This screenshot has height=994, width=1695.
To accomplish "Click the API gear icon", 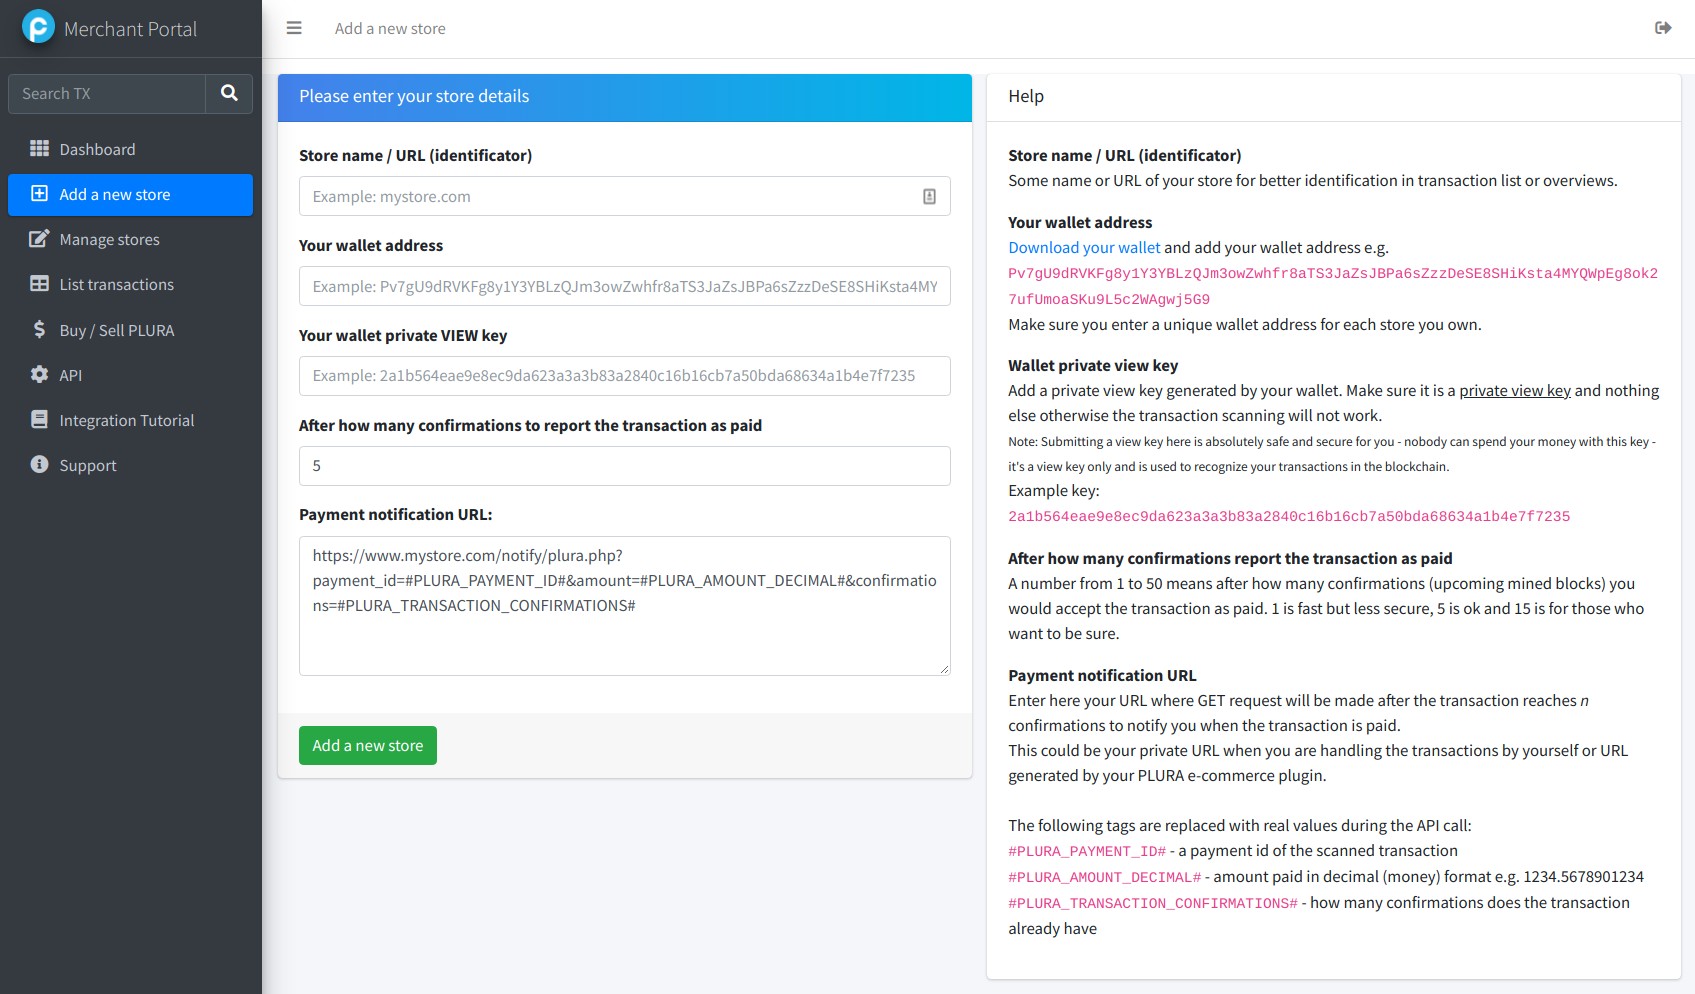I will coord(39,374).
